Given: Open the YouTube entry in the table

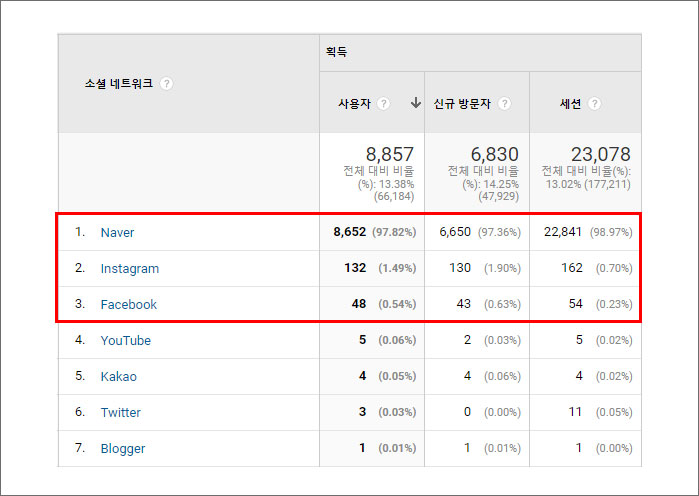Looking at the screenshot, I should (125, 340).
